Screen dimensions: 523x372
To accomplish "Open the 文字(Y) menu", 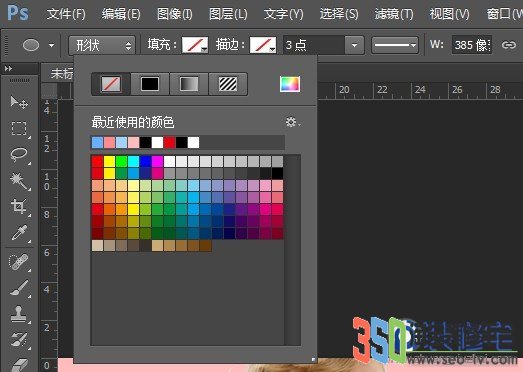I will 284,14.
